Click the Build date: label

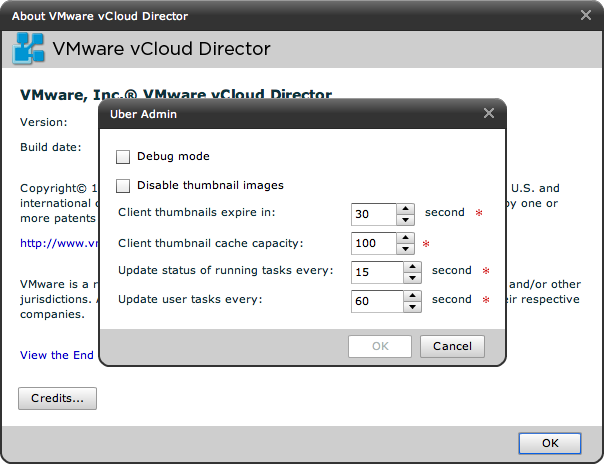point(51,147)
